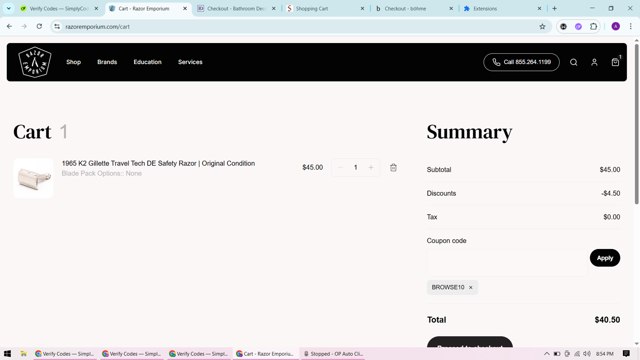Open the notification center icon
Screen dimensions: 640x360
click(626, 353)
